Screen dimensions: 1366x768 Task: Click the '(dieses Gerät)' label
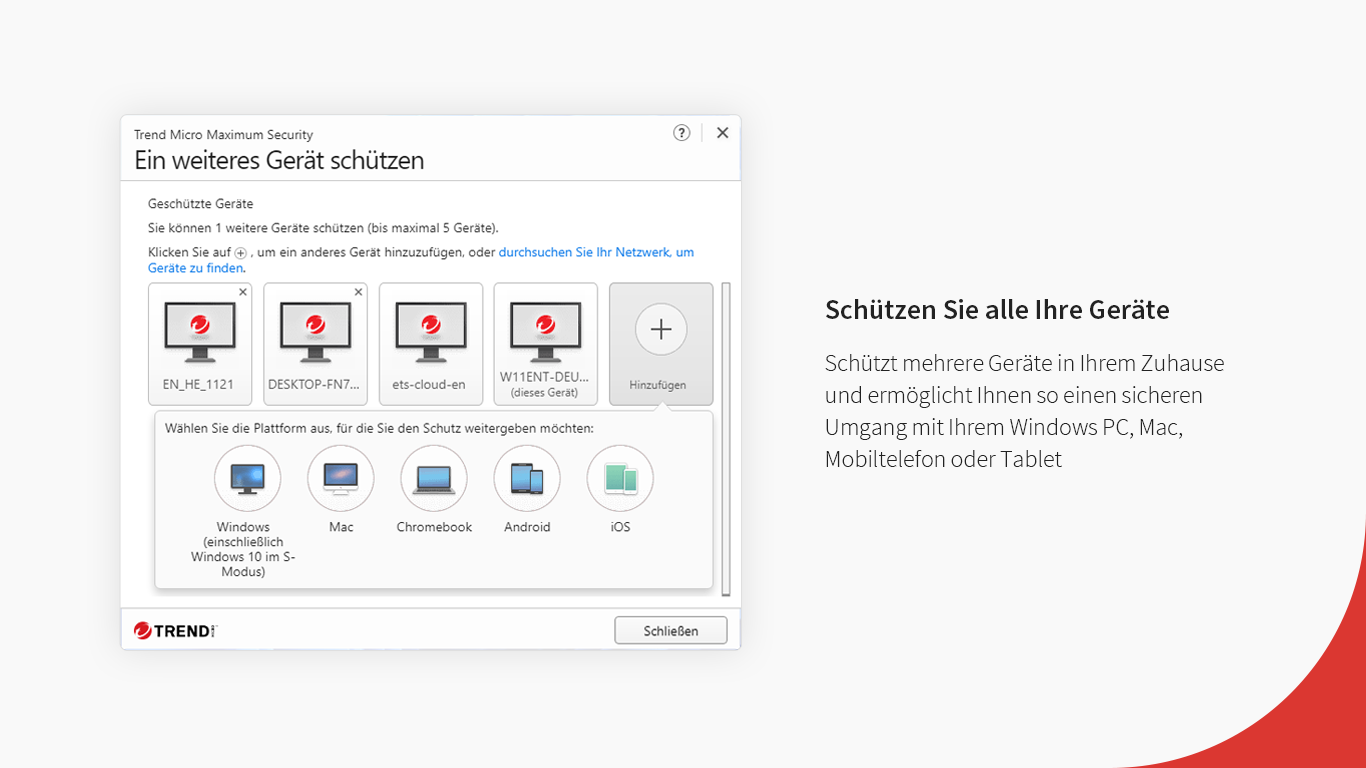(x=545, y=393)
